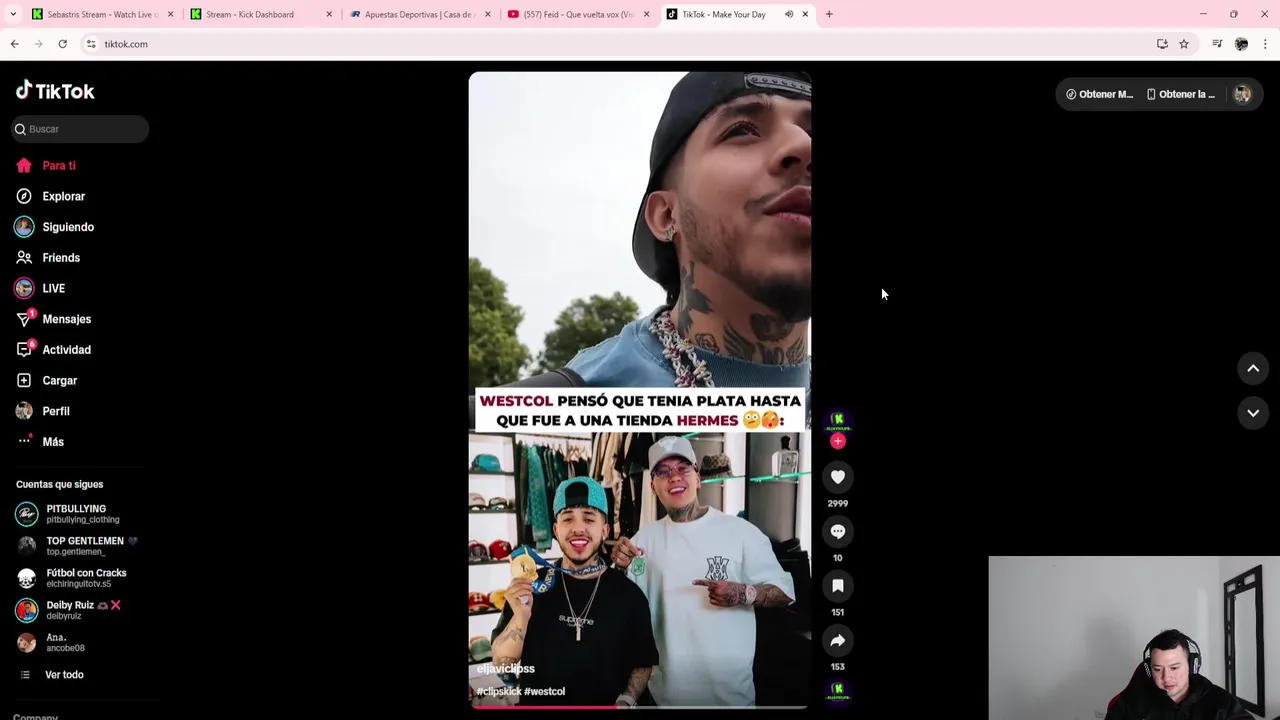Open Fútbol con Cracks account
Viewport: 1280px width, 720px height.
tap(82, 578)
